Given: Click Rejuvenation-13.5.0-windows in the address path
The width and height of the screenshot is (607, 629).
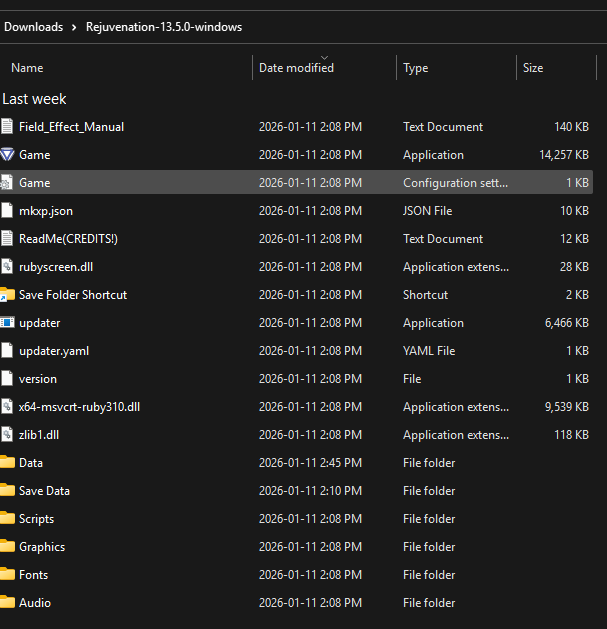Looking at the screenshot, I should [x=163, y=27].
